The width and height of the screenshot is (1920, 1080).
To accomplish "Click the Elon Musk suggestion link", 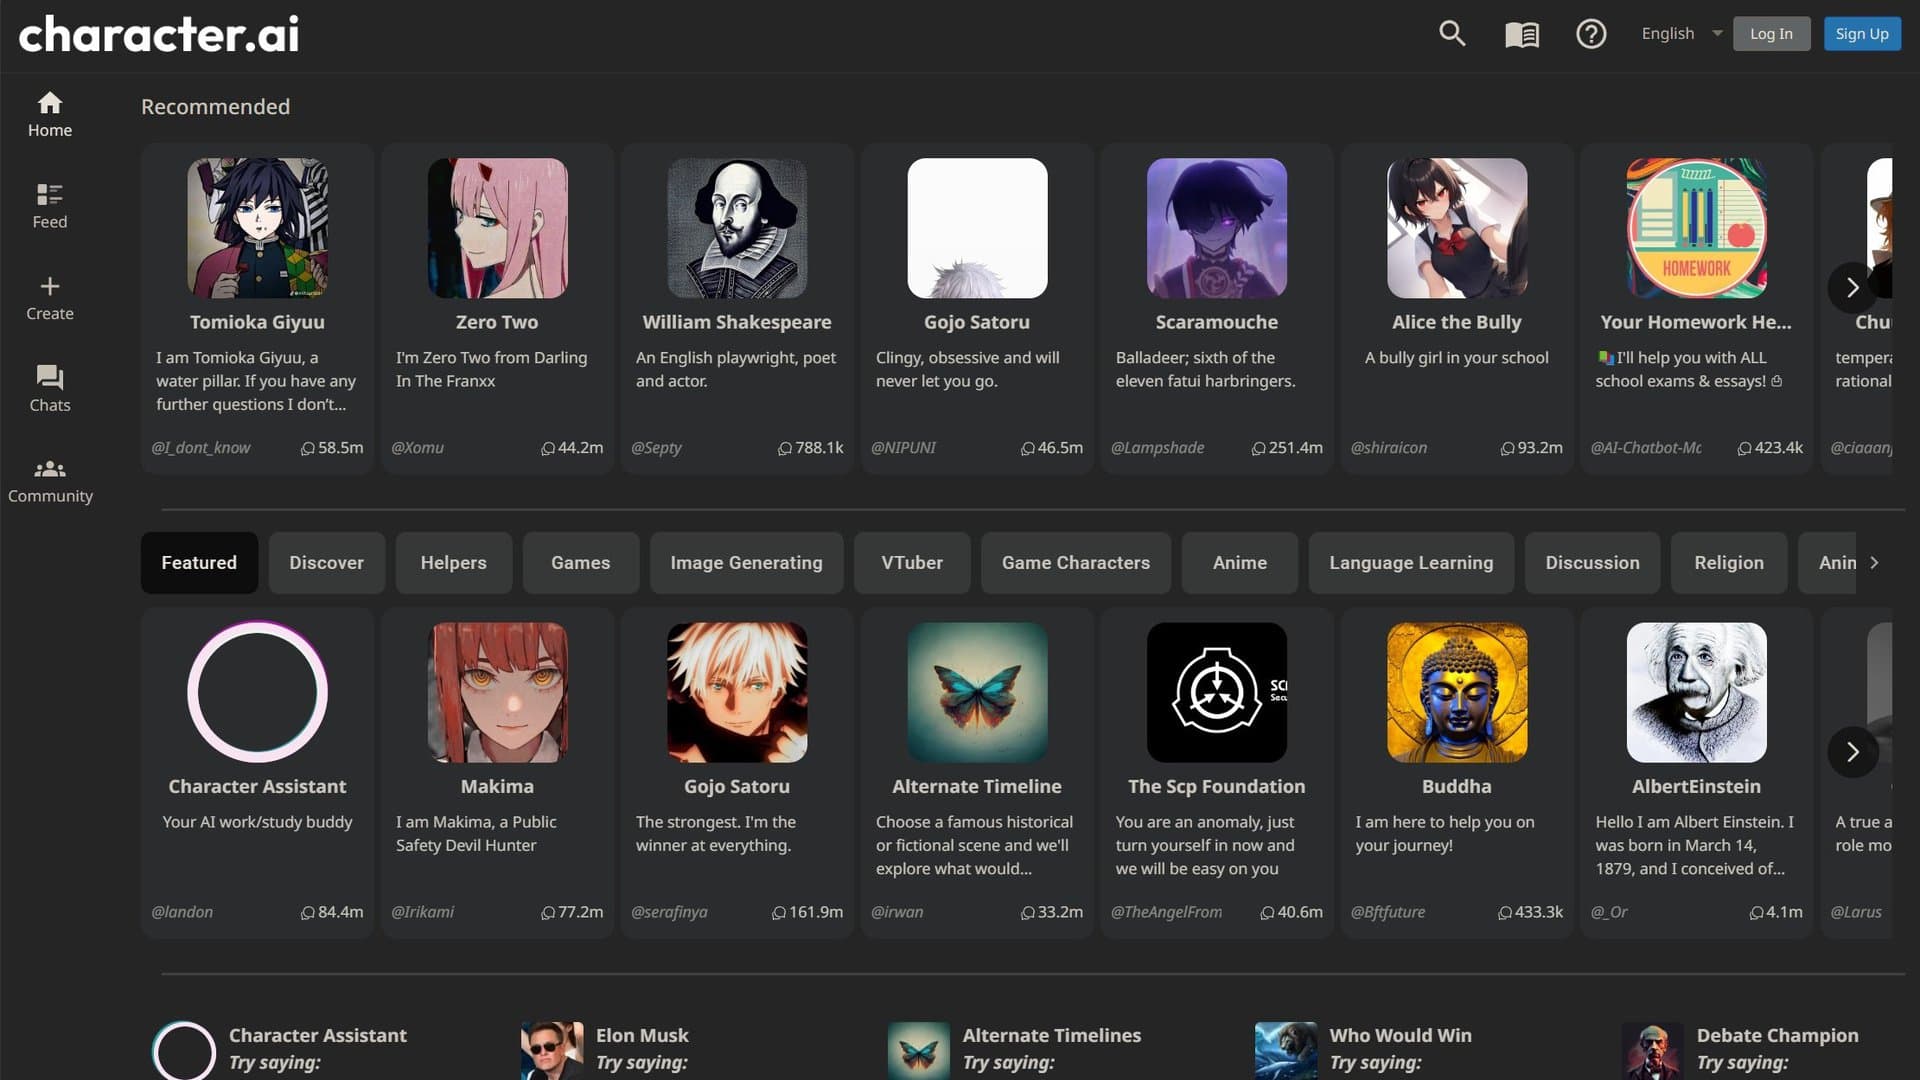I will coord(642,1036).
